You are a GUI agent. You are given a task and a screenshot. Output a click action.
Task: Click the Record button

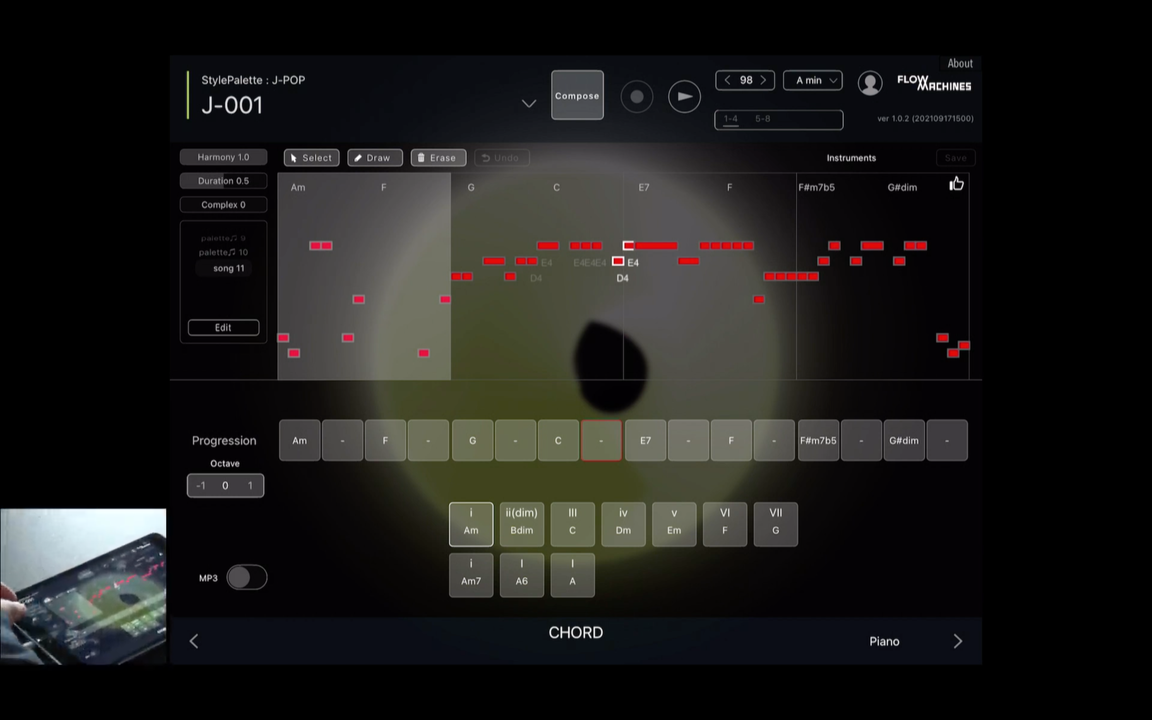(x=636, y=96)
